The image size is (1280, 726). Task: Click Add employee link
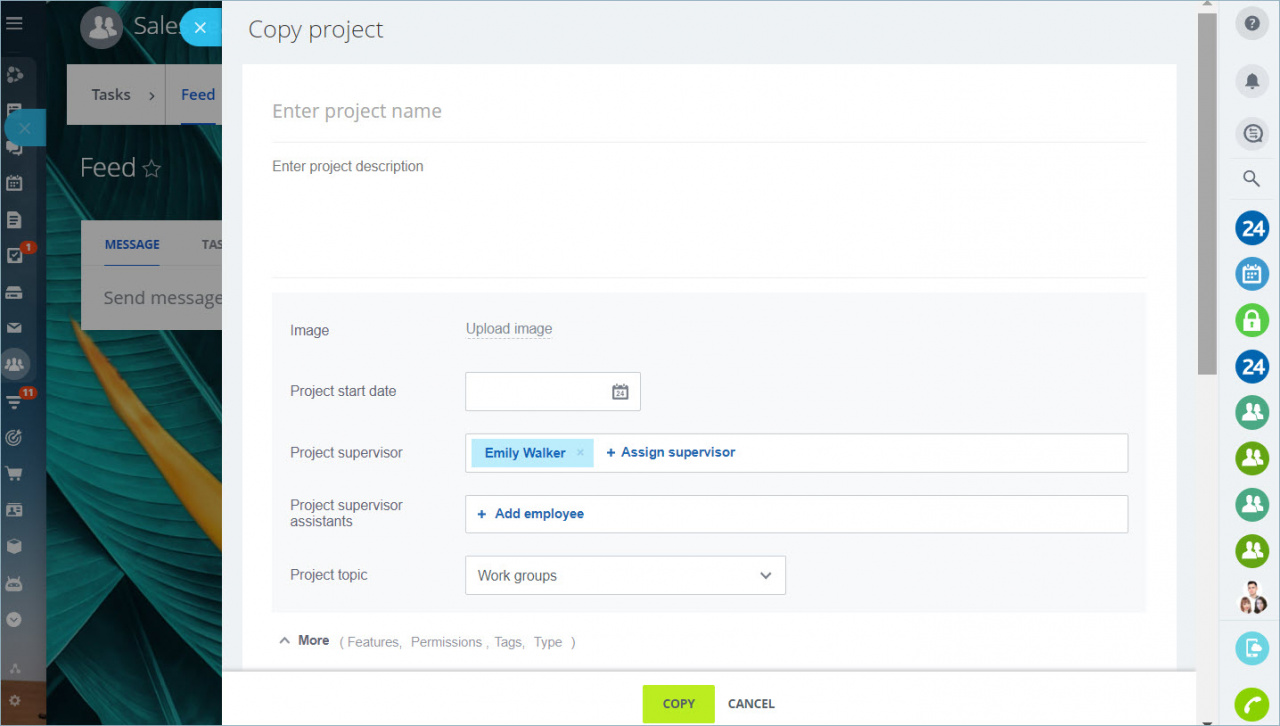pyautogui.click(x=531, y=514)
